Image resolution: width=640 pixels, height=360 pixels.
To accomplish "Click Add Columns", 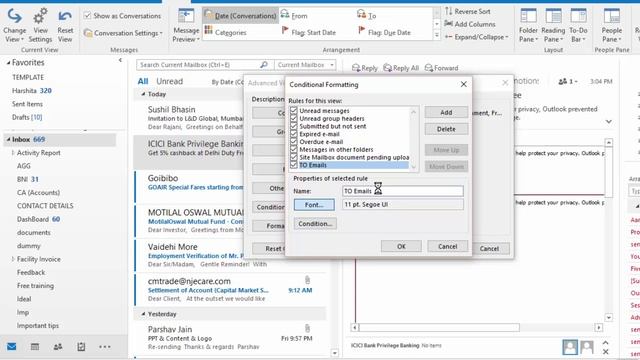I will (x=470, y=24).
